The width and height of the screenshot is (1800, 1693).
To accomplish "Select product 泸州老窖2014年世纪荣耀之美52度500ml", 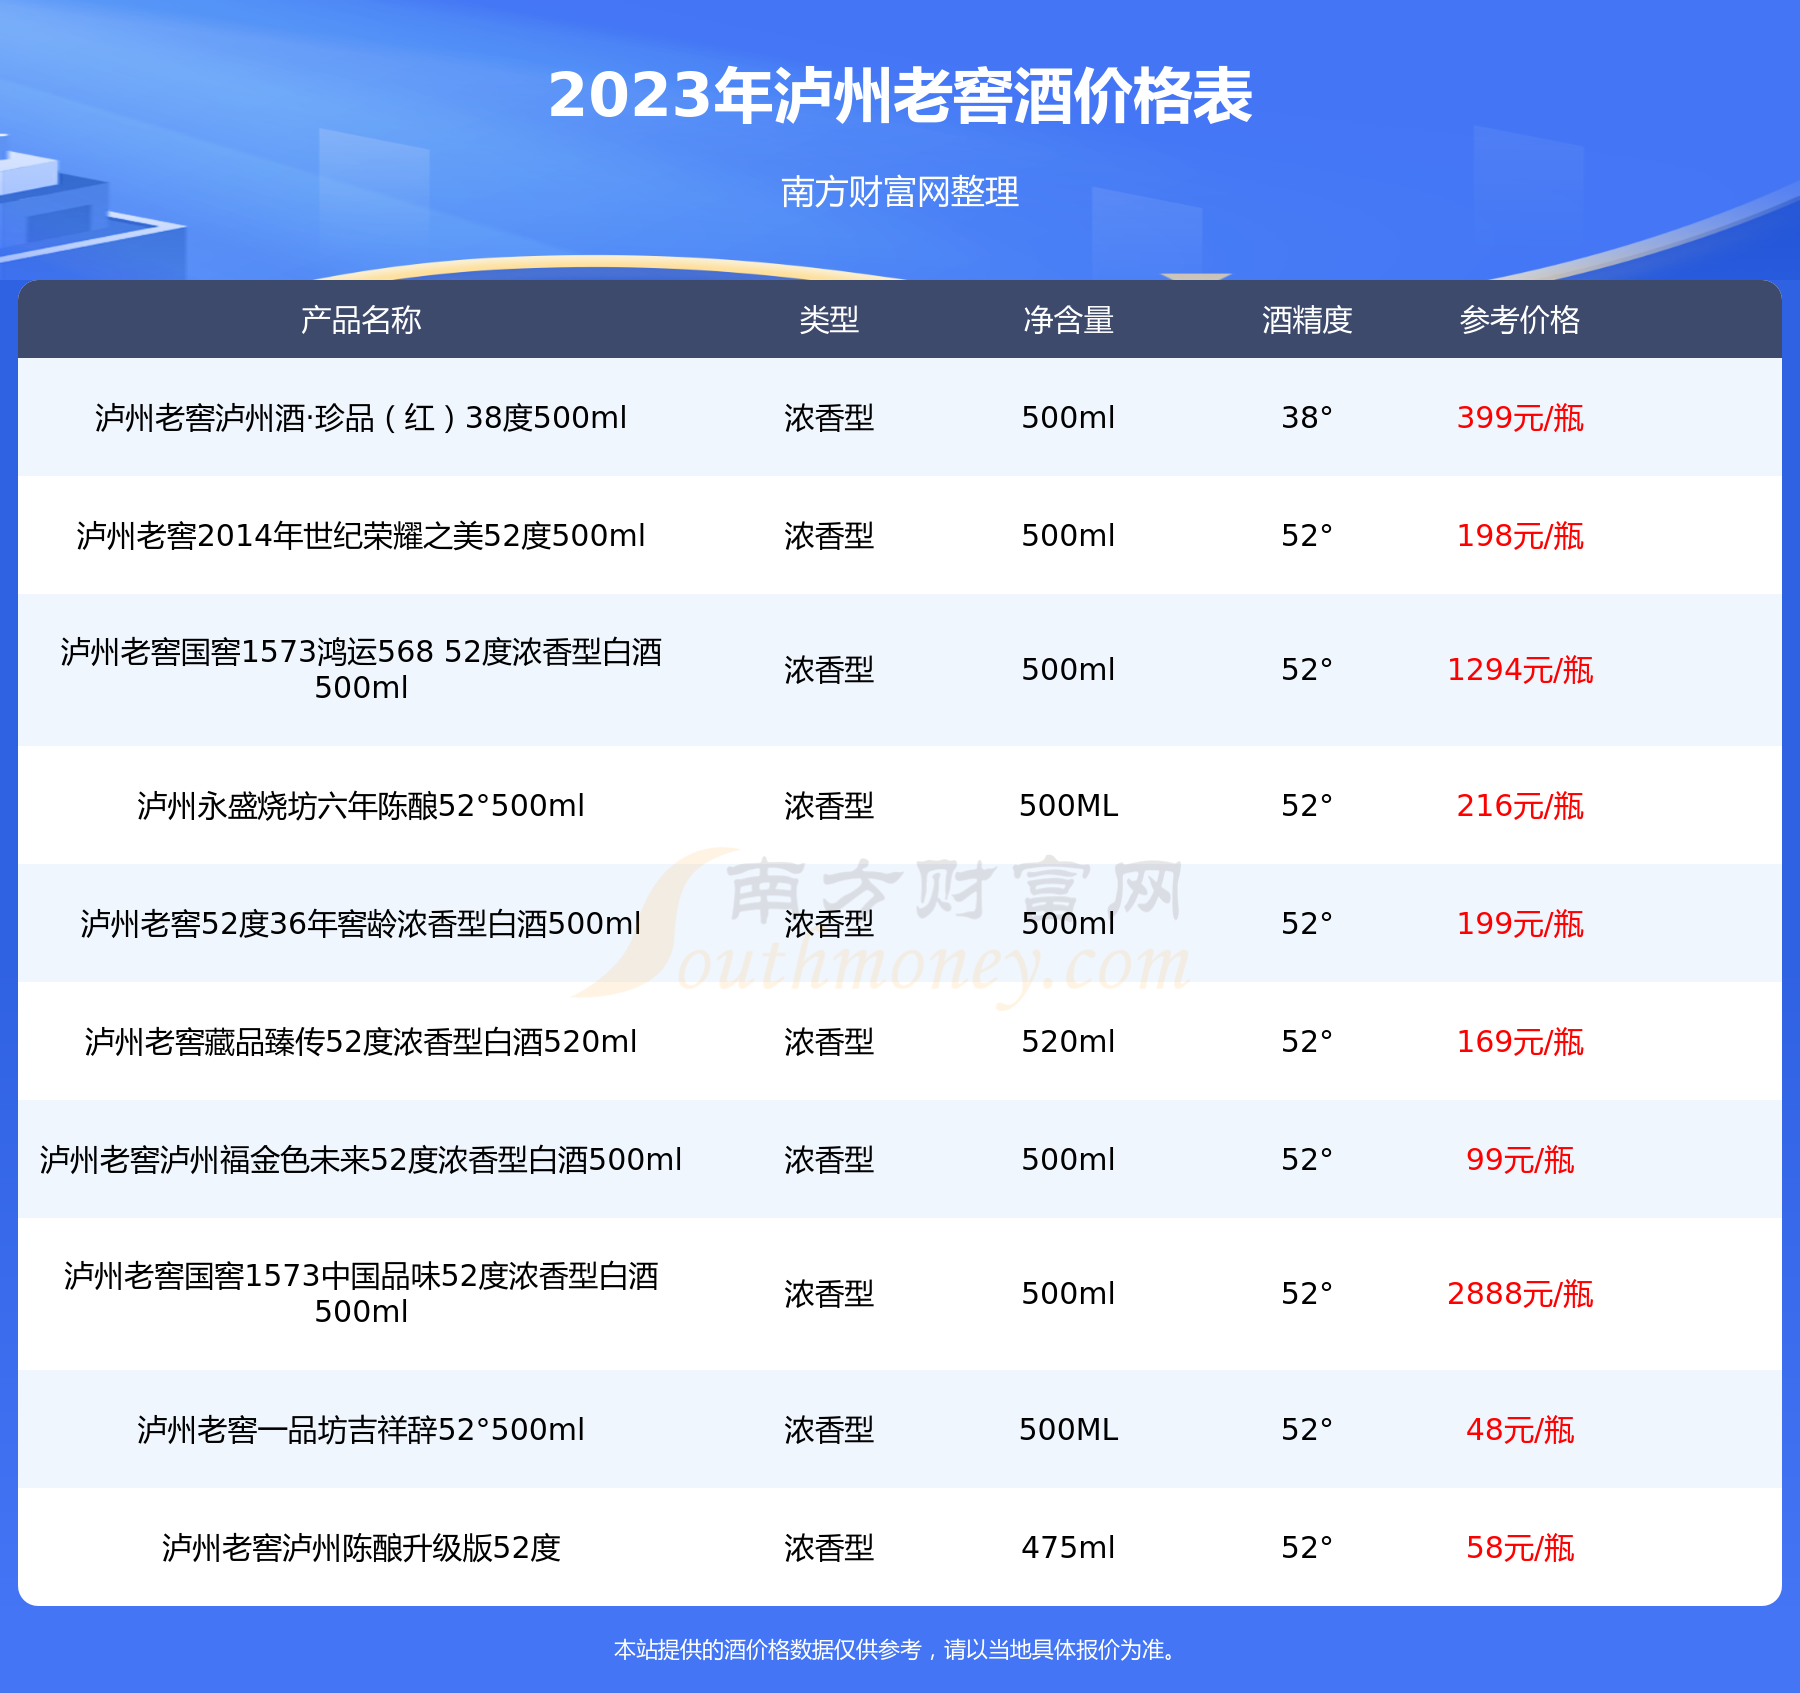I will [361, 535].
